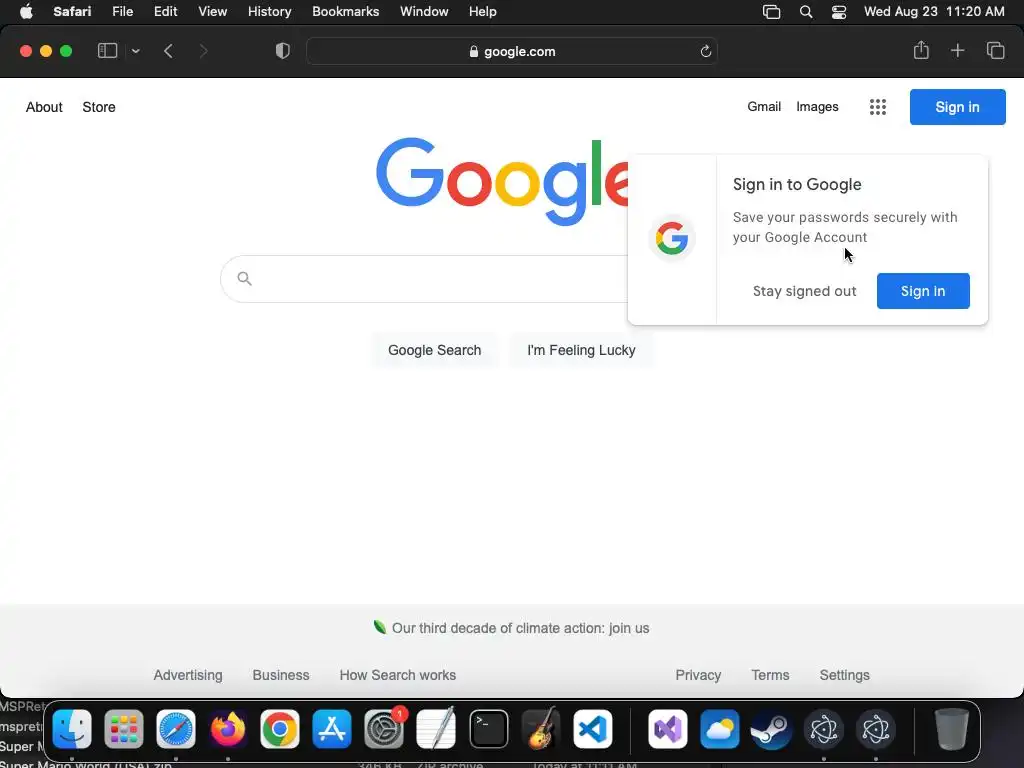
Task: Launch Steam from the Dock
Action: coord(771,729)
